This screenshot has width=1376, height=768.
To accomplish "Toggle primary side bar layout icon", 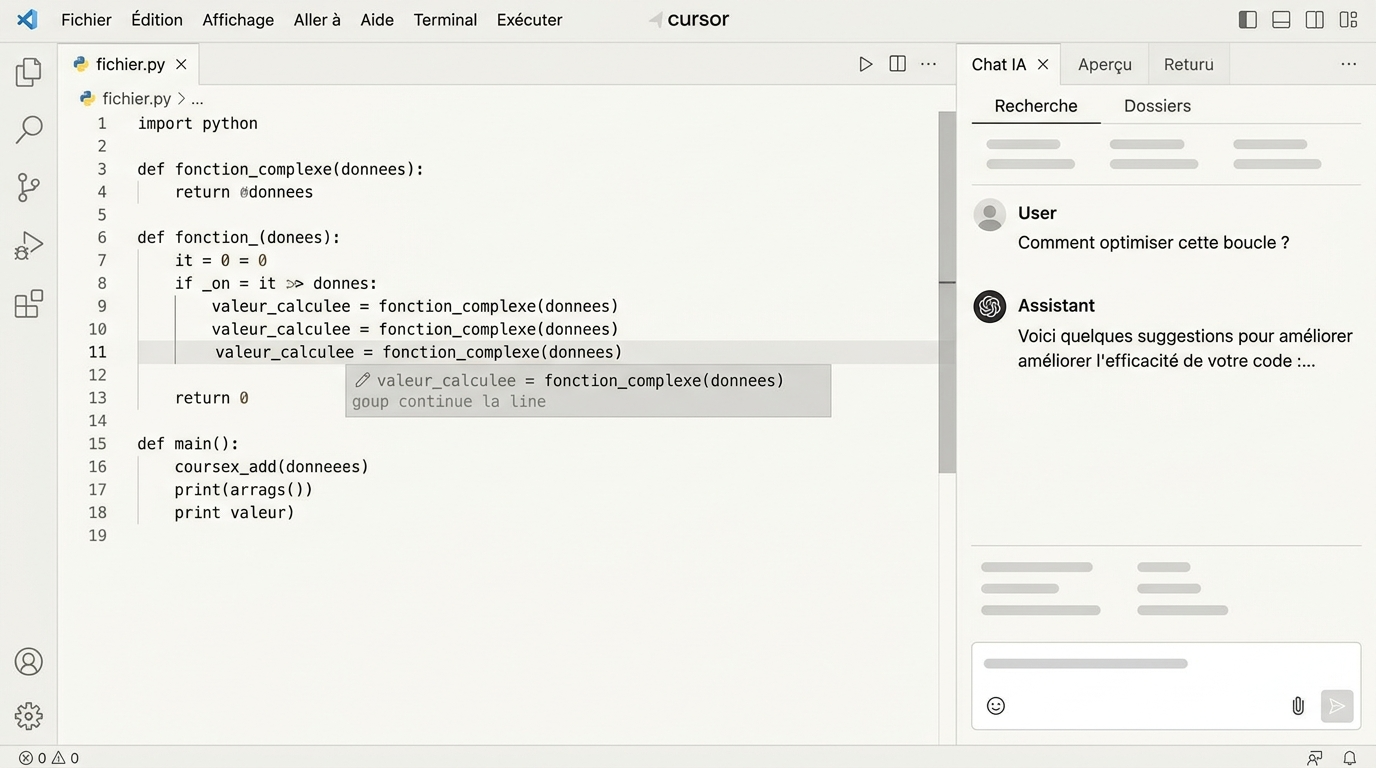I will (x=1248, y=20).
